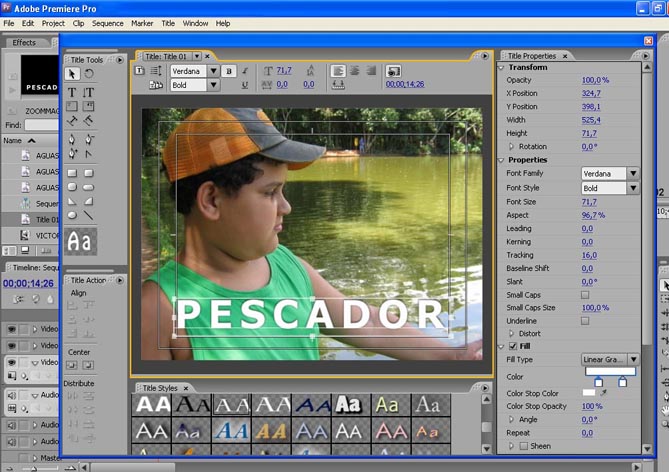Uncheck the Fill checkbox
The width and height of the screenshot is (669, 472).
coord(513,346)
